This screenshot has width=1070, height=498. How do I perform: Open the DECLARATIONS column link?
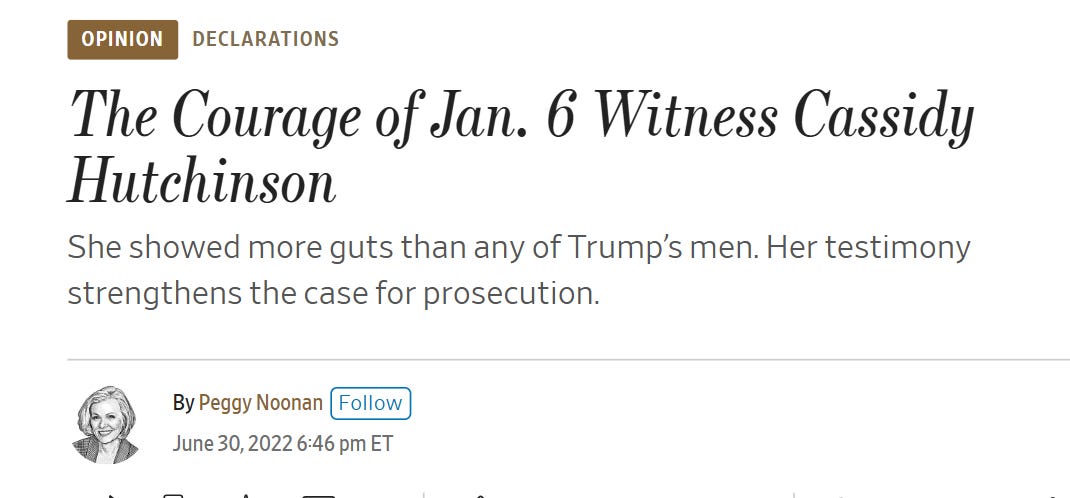coord(265,40)
